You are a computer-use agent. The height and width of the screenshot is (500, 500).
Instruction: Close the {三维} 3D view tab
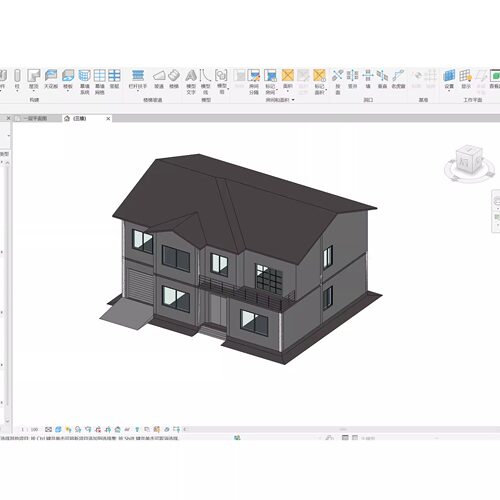pyautogui.click(x=108, y=118)
